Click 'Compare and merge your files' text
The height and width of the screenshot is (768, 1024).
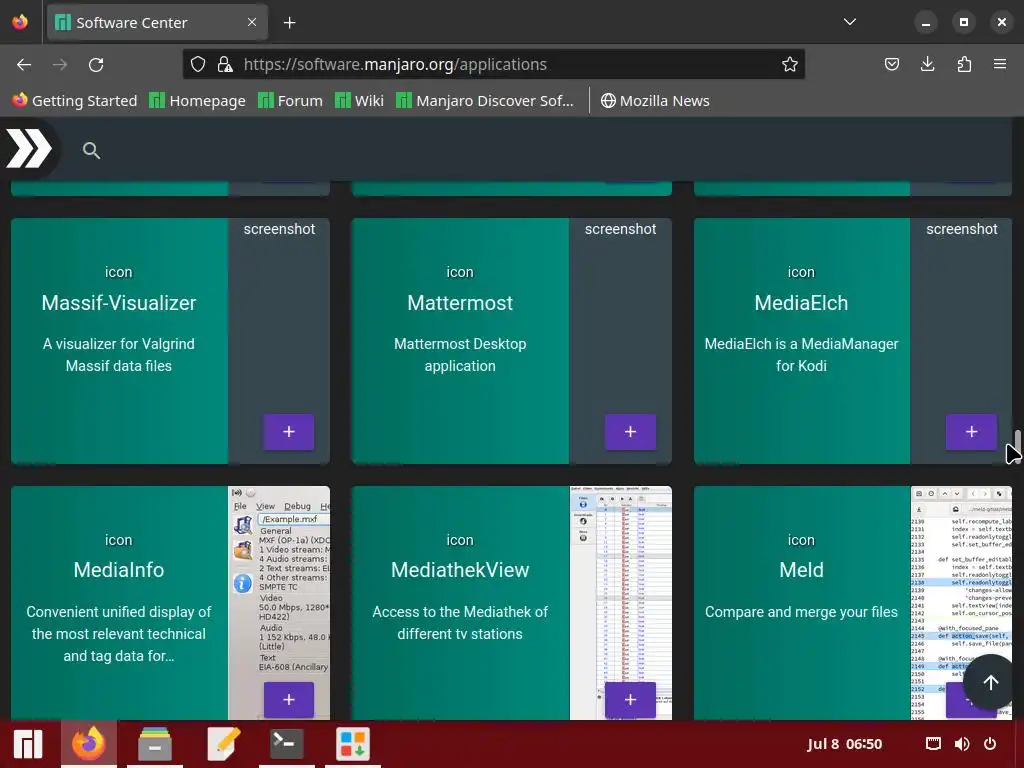(x=801, y=612)
